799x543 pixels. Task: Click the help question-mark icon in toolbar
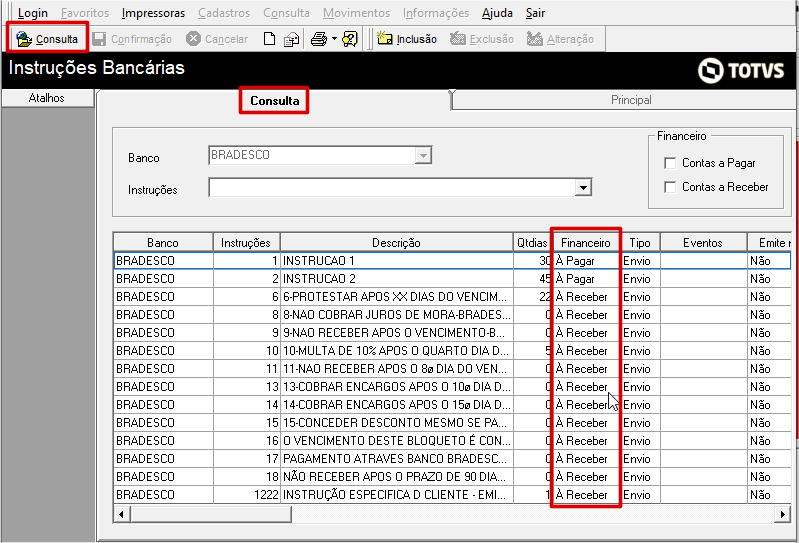[x=350, y=39]
